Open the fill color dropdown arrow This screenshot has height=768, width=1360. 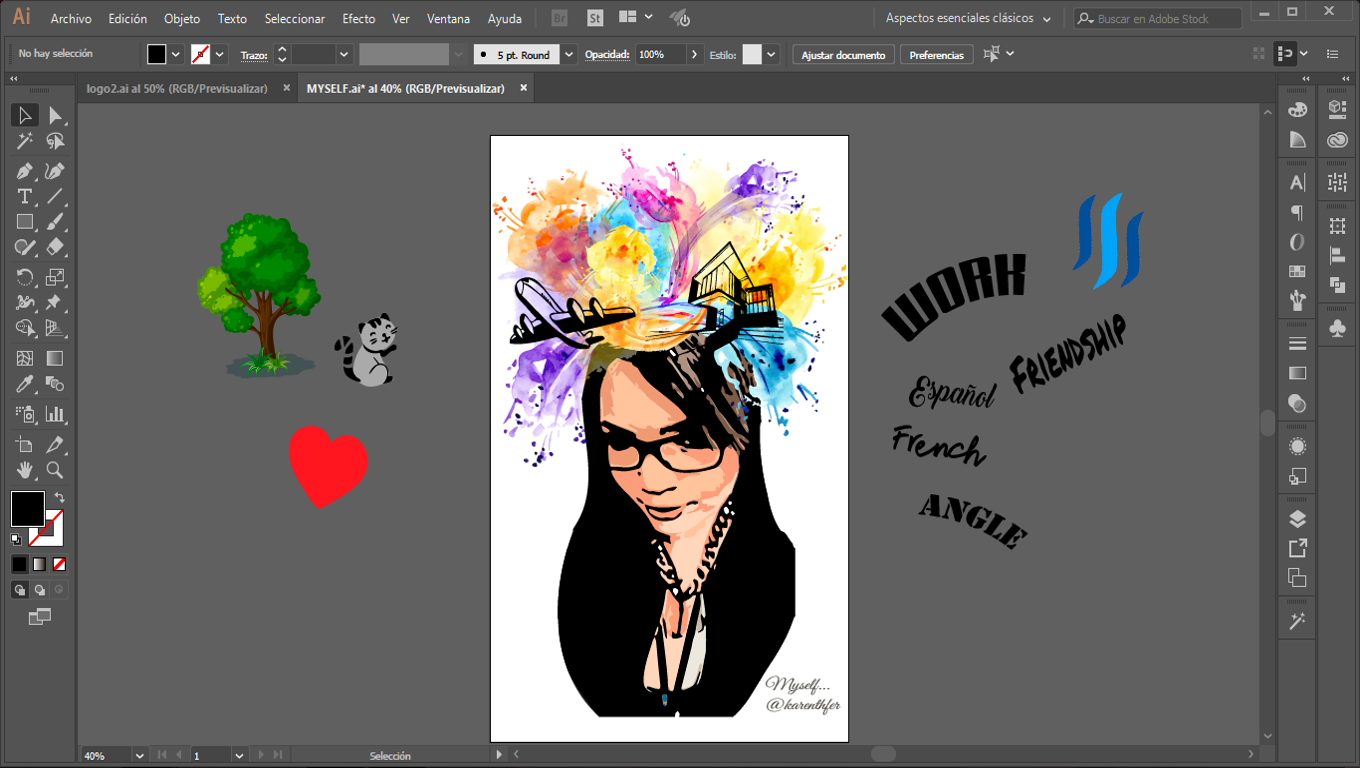(x=176, y=55)
